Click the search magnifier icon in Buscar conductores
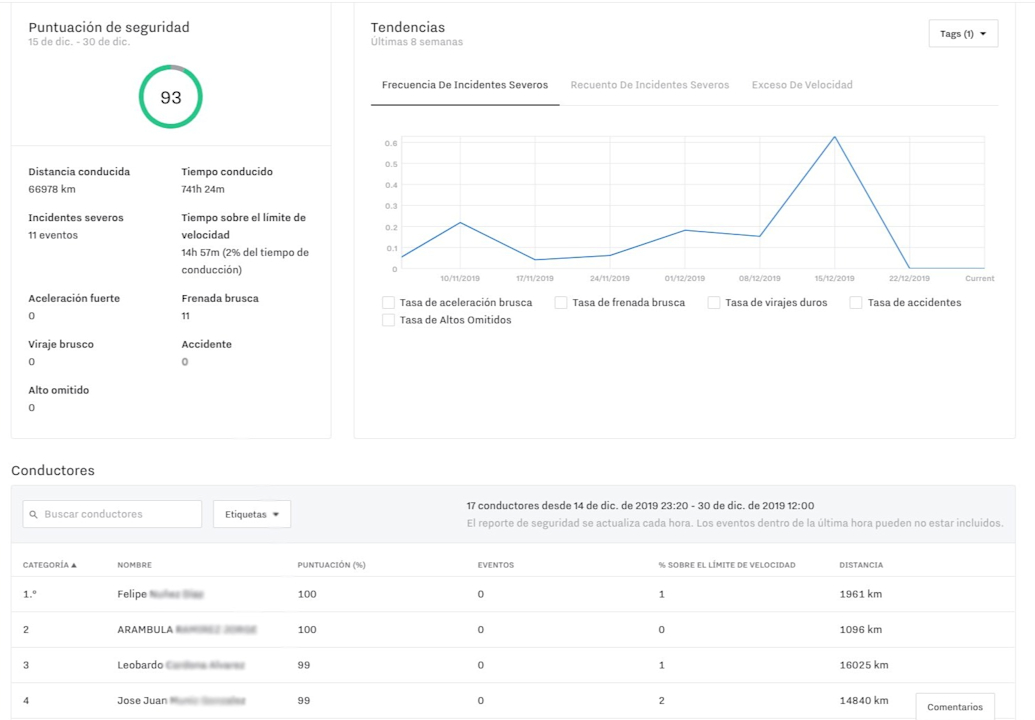Image resolution: width=1035 pixels, height=720 pixels. point(34,515)
